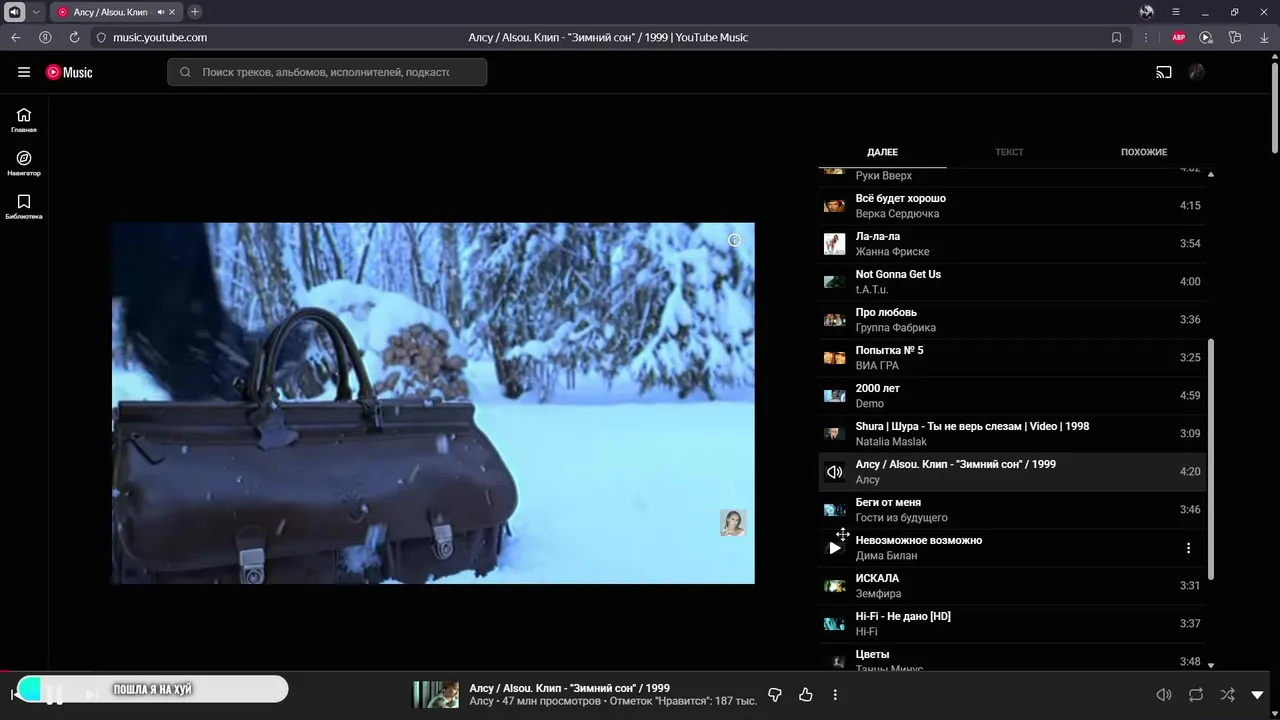Click Земфира thumbnail in queue
The width and height of the screenshot is (1280, 720).
[x=834, y=586]
